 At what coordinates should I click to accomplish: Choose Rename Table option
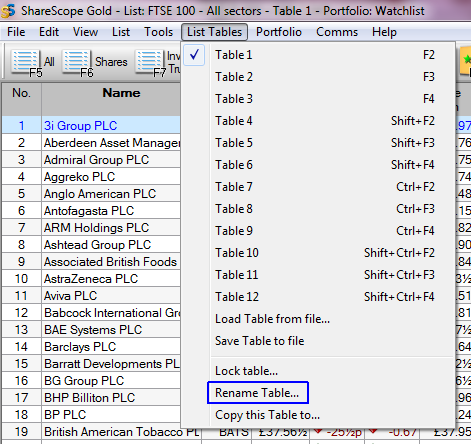pos(318,393)
